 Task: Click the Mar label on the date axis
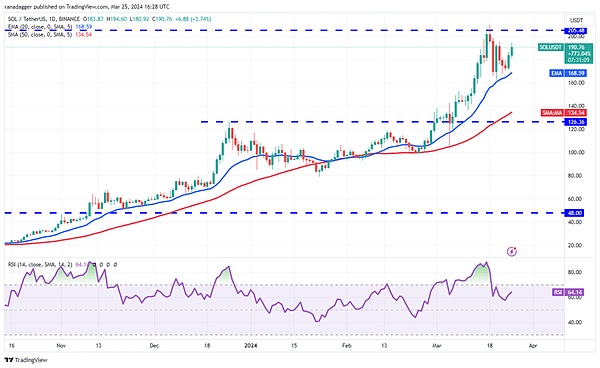(x=436, y=346)
